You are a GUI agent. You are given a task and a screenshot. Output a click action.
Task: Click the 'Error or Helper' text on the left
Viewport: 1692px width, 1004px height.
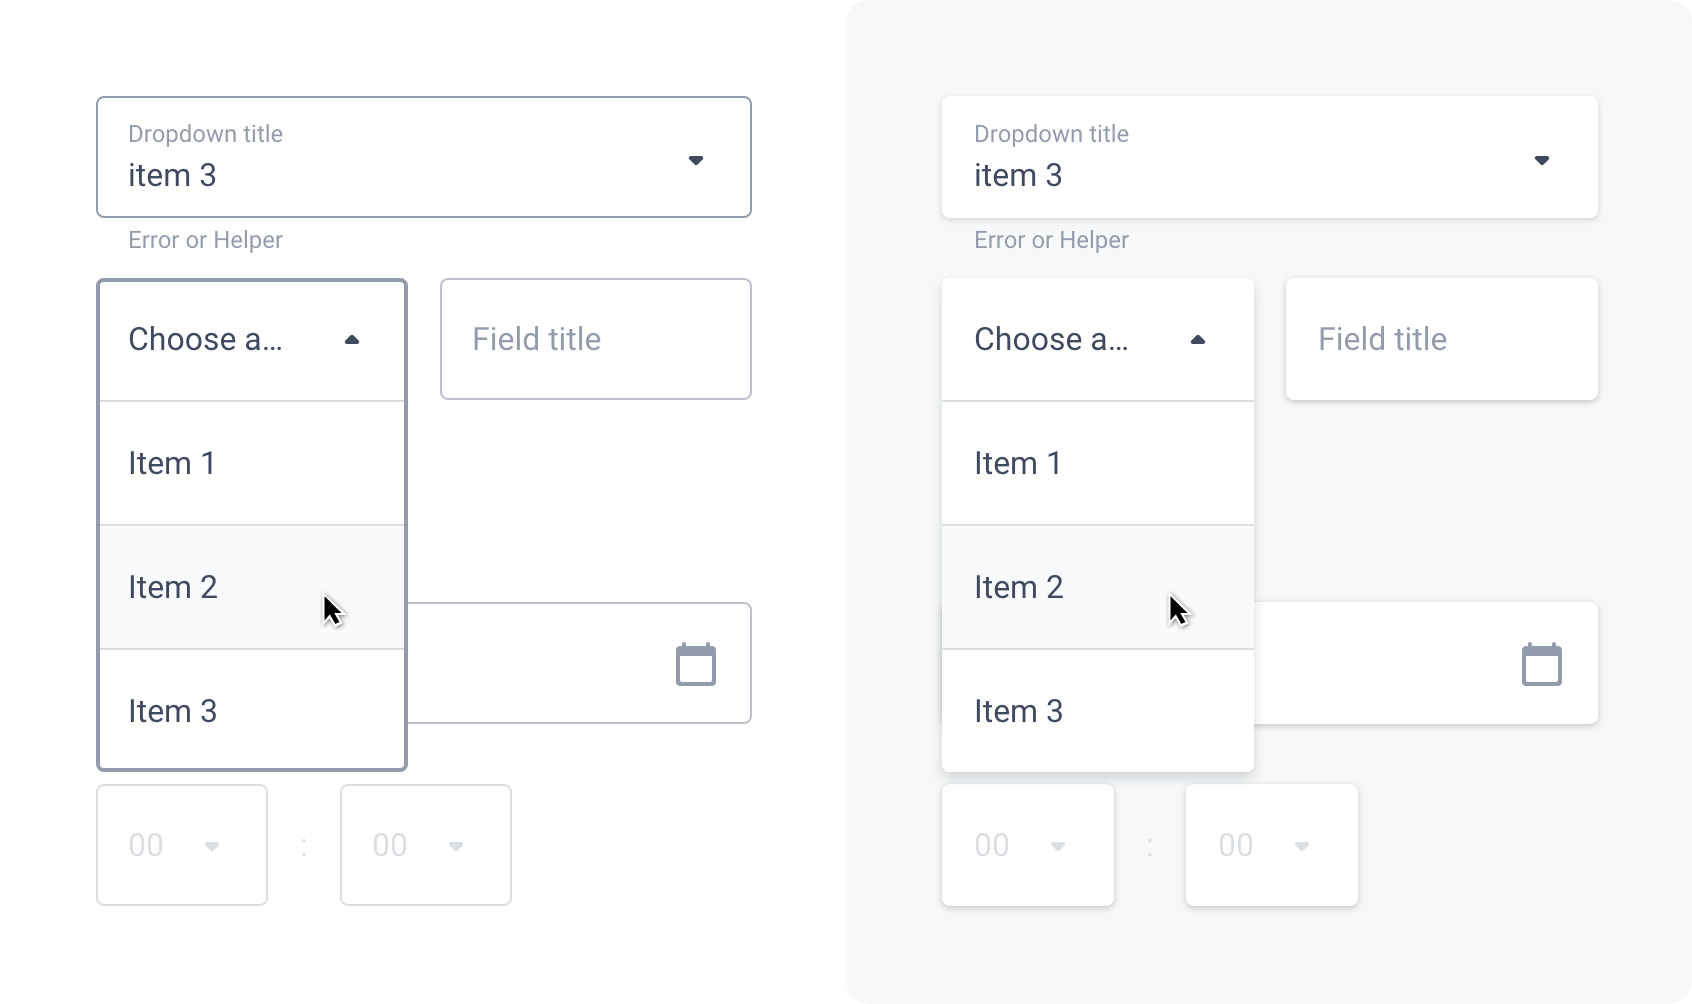click(x=205, y=240)
